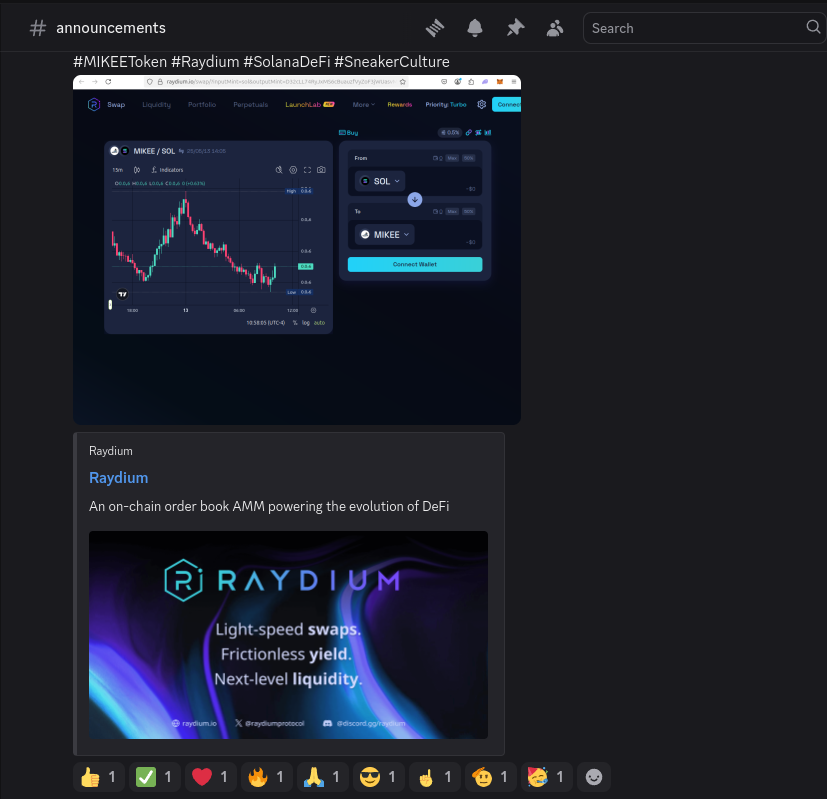Click the announcements channel name
Screen dimensions: 827x799
click(x=111, y=28)
